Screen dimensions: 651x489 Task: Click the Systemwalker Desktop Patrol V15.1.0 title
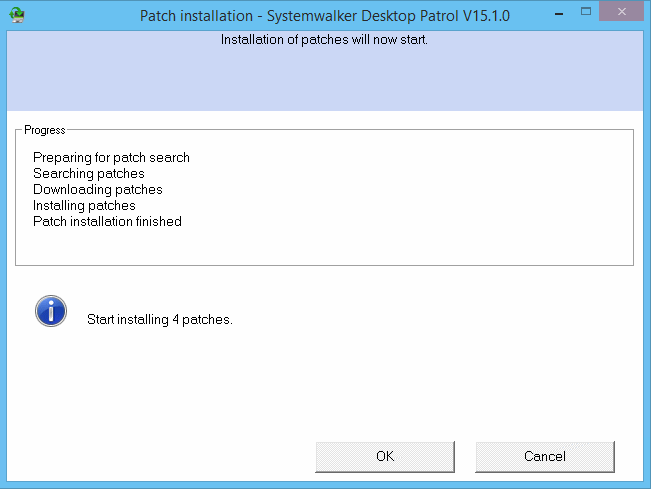[x=388, y=16]
